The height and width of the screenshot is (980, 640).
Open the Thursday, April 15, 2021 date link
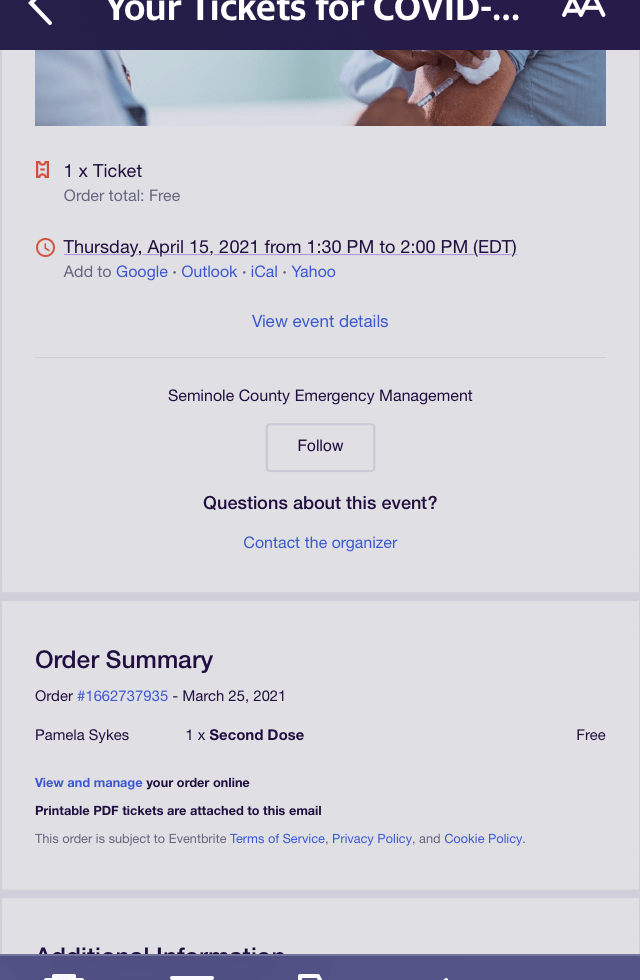point(290,247)
